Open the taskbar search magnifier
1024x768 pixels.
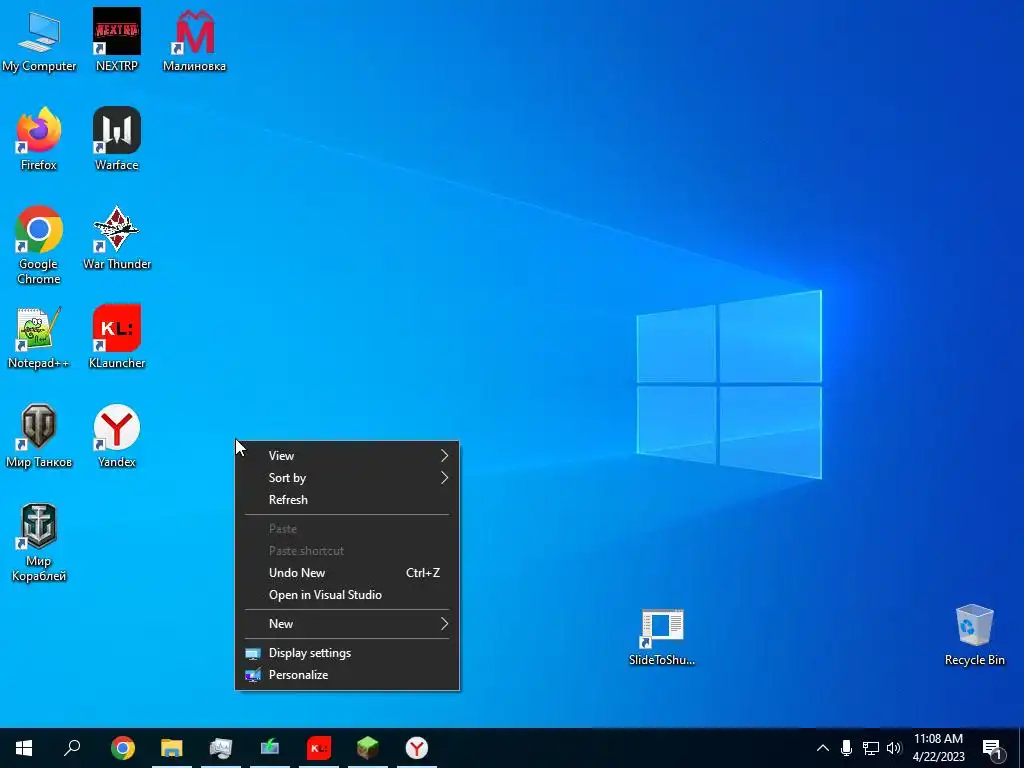[x=72, y=748]
